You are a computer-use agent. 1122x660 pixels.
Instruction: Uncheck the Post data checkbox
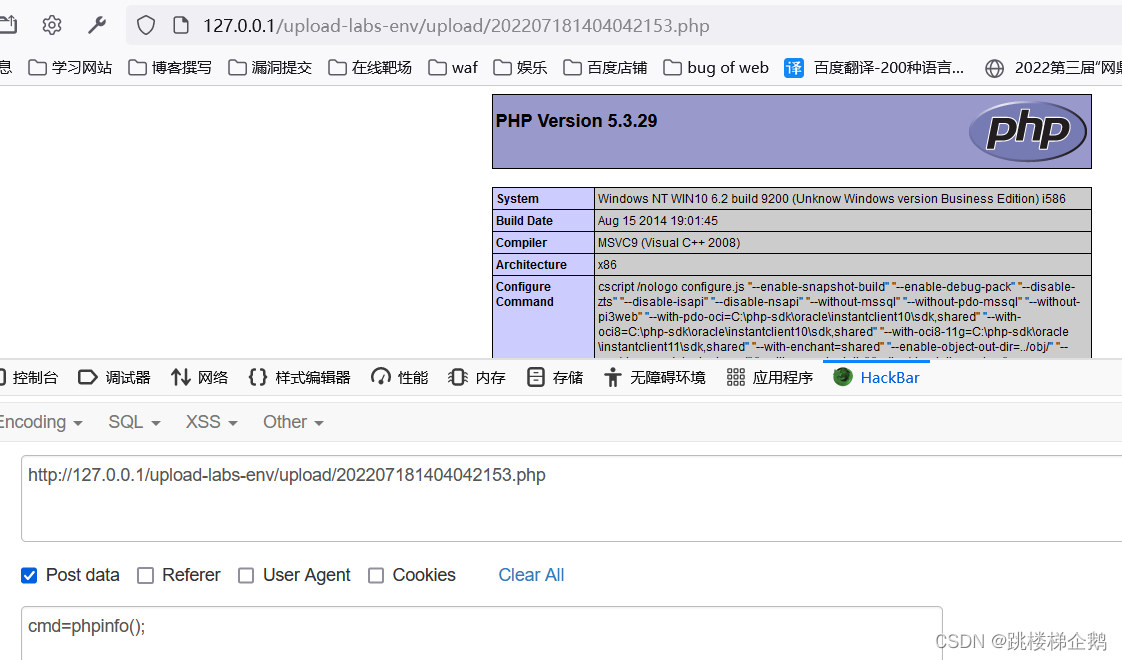pyautogui.click(x=29, y=575)
